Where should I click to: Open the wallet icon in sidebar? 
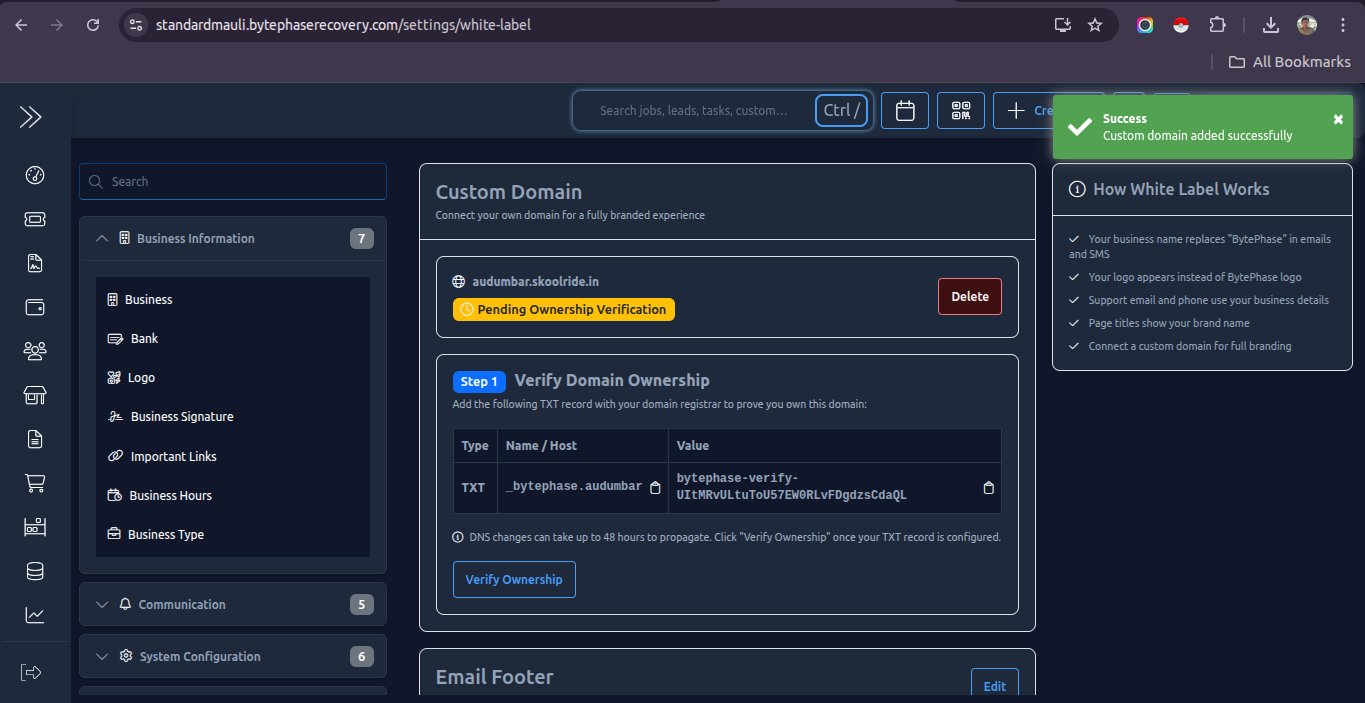[x=35, y=307]
